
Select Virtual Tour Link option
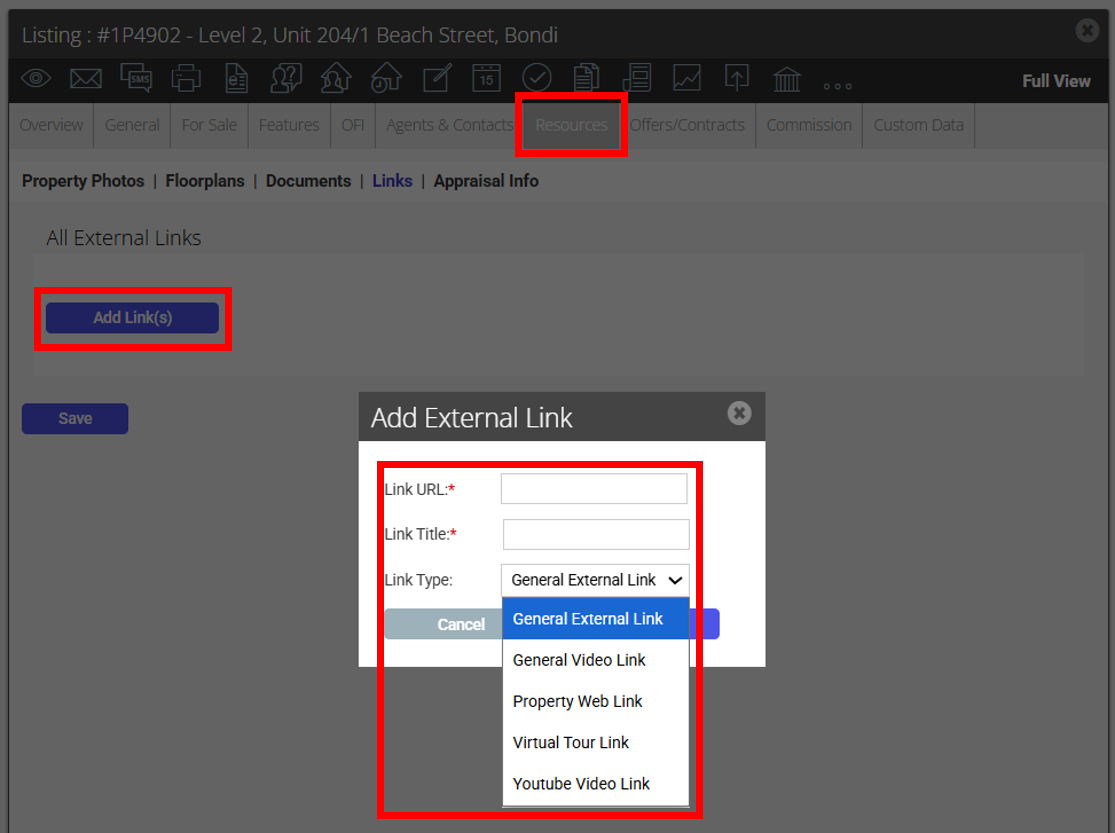[596, 743]
